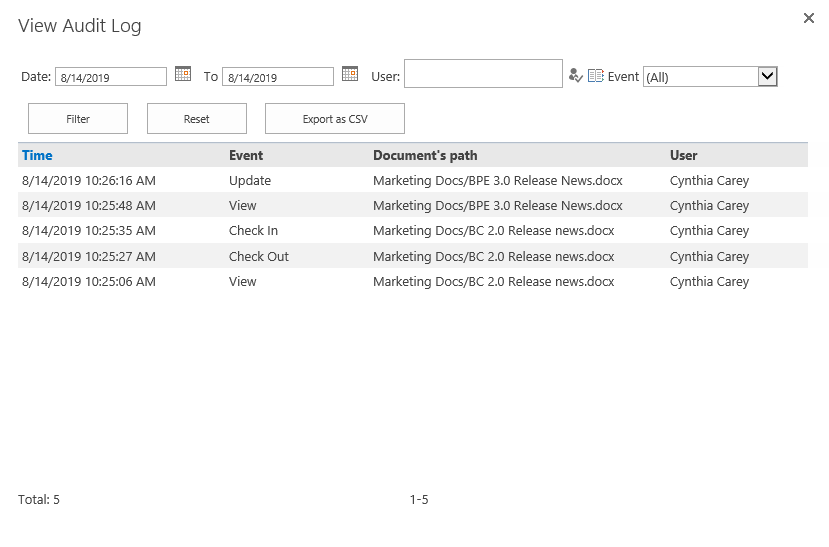Click the Event filter combo box
The height and width of the screenshot is (547, 829).
pos(710,76)
